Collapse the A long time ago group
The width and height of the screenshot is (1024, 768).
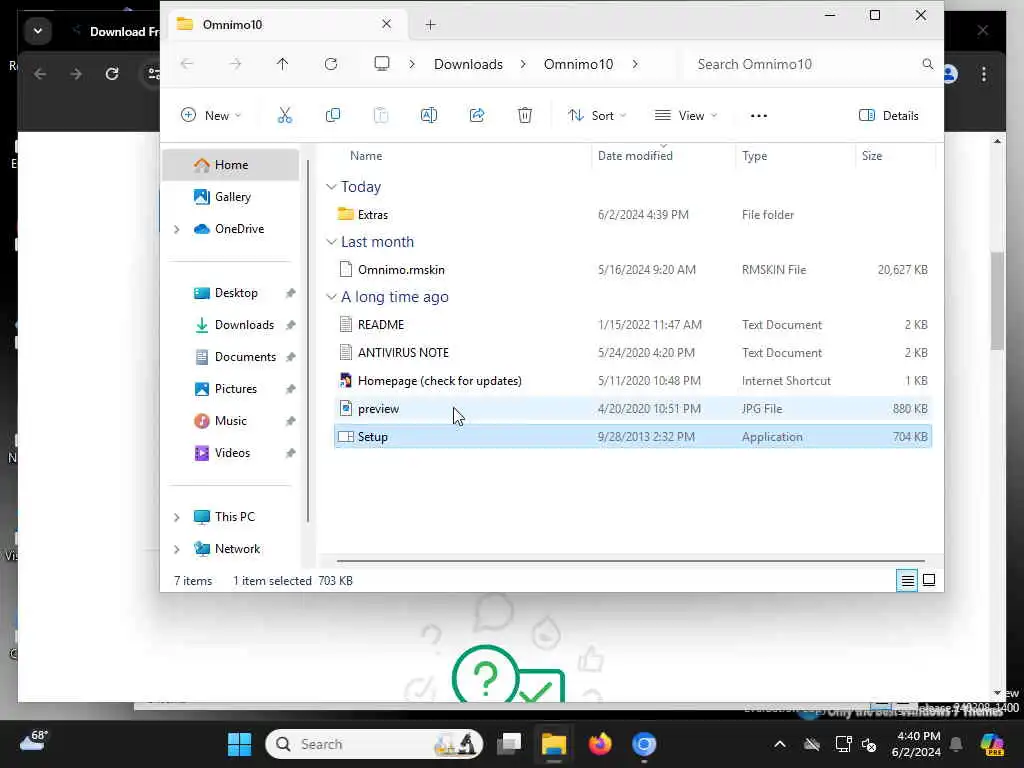331,296
